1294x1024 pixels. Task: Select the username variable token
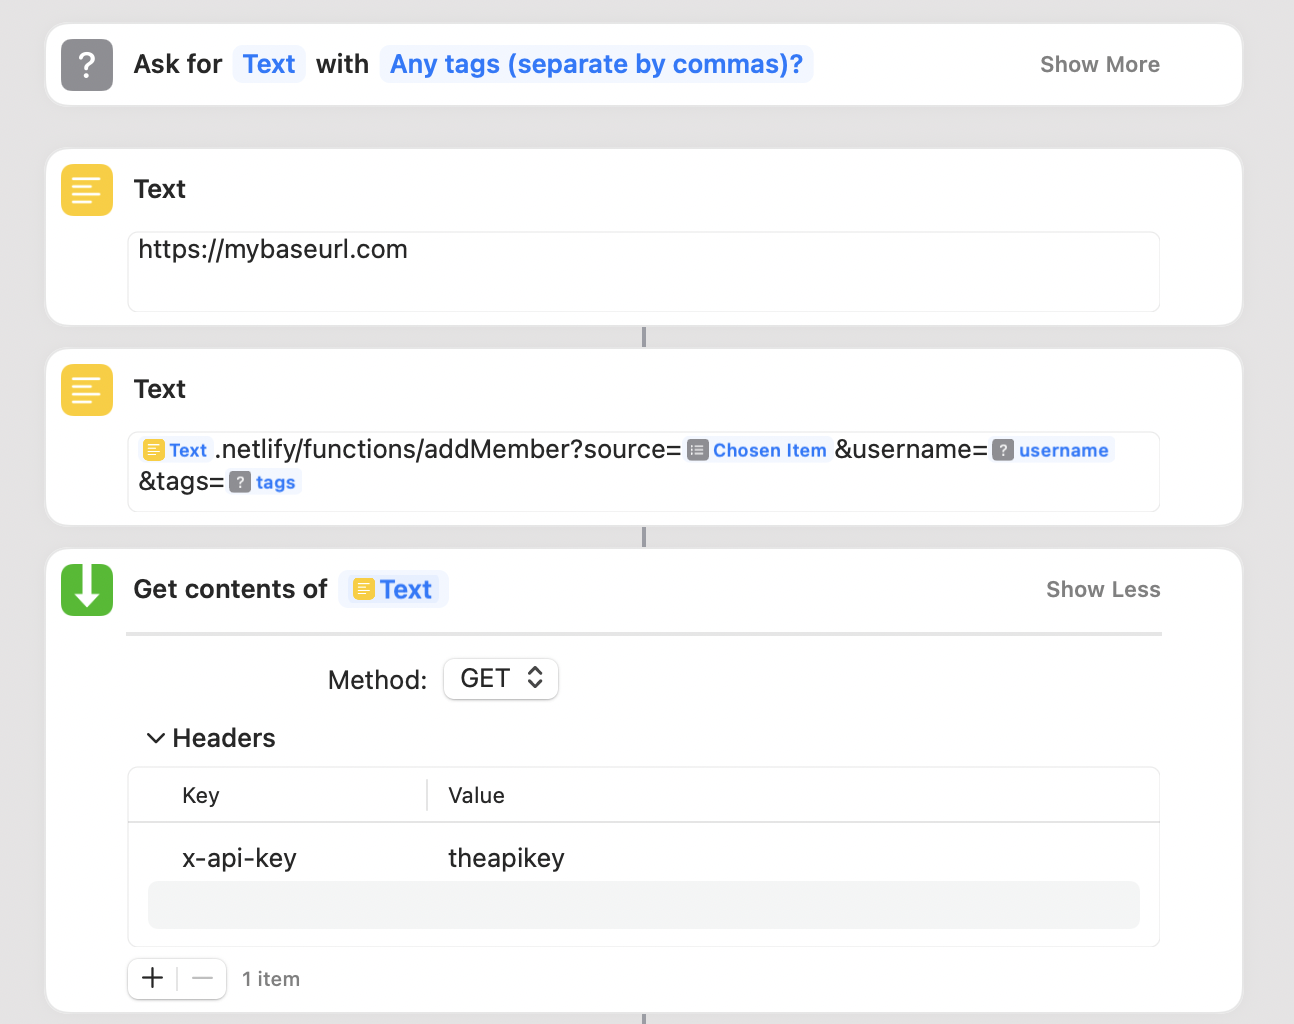point(1052,450)
